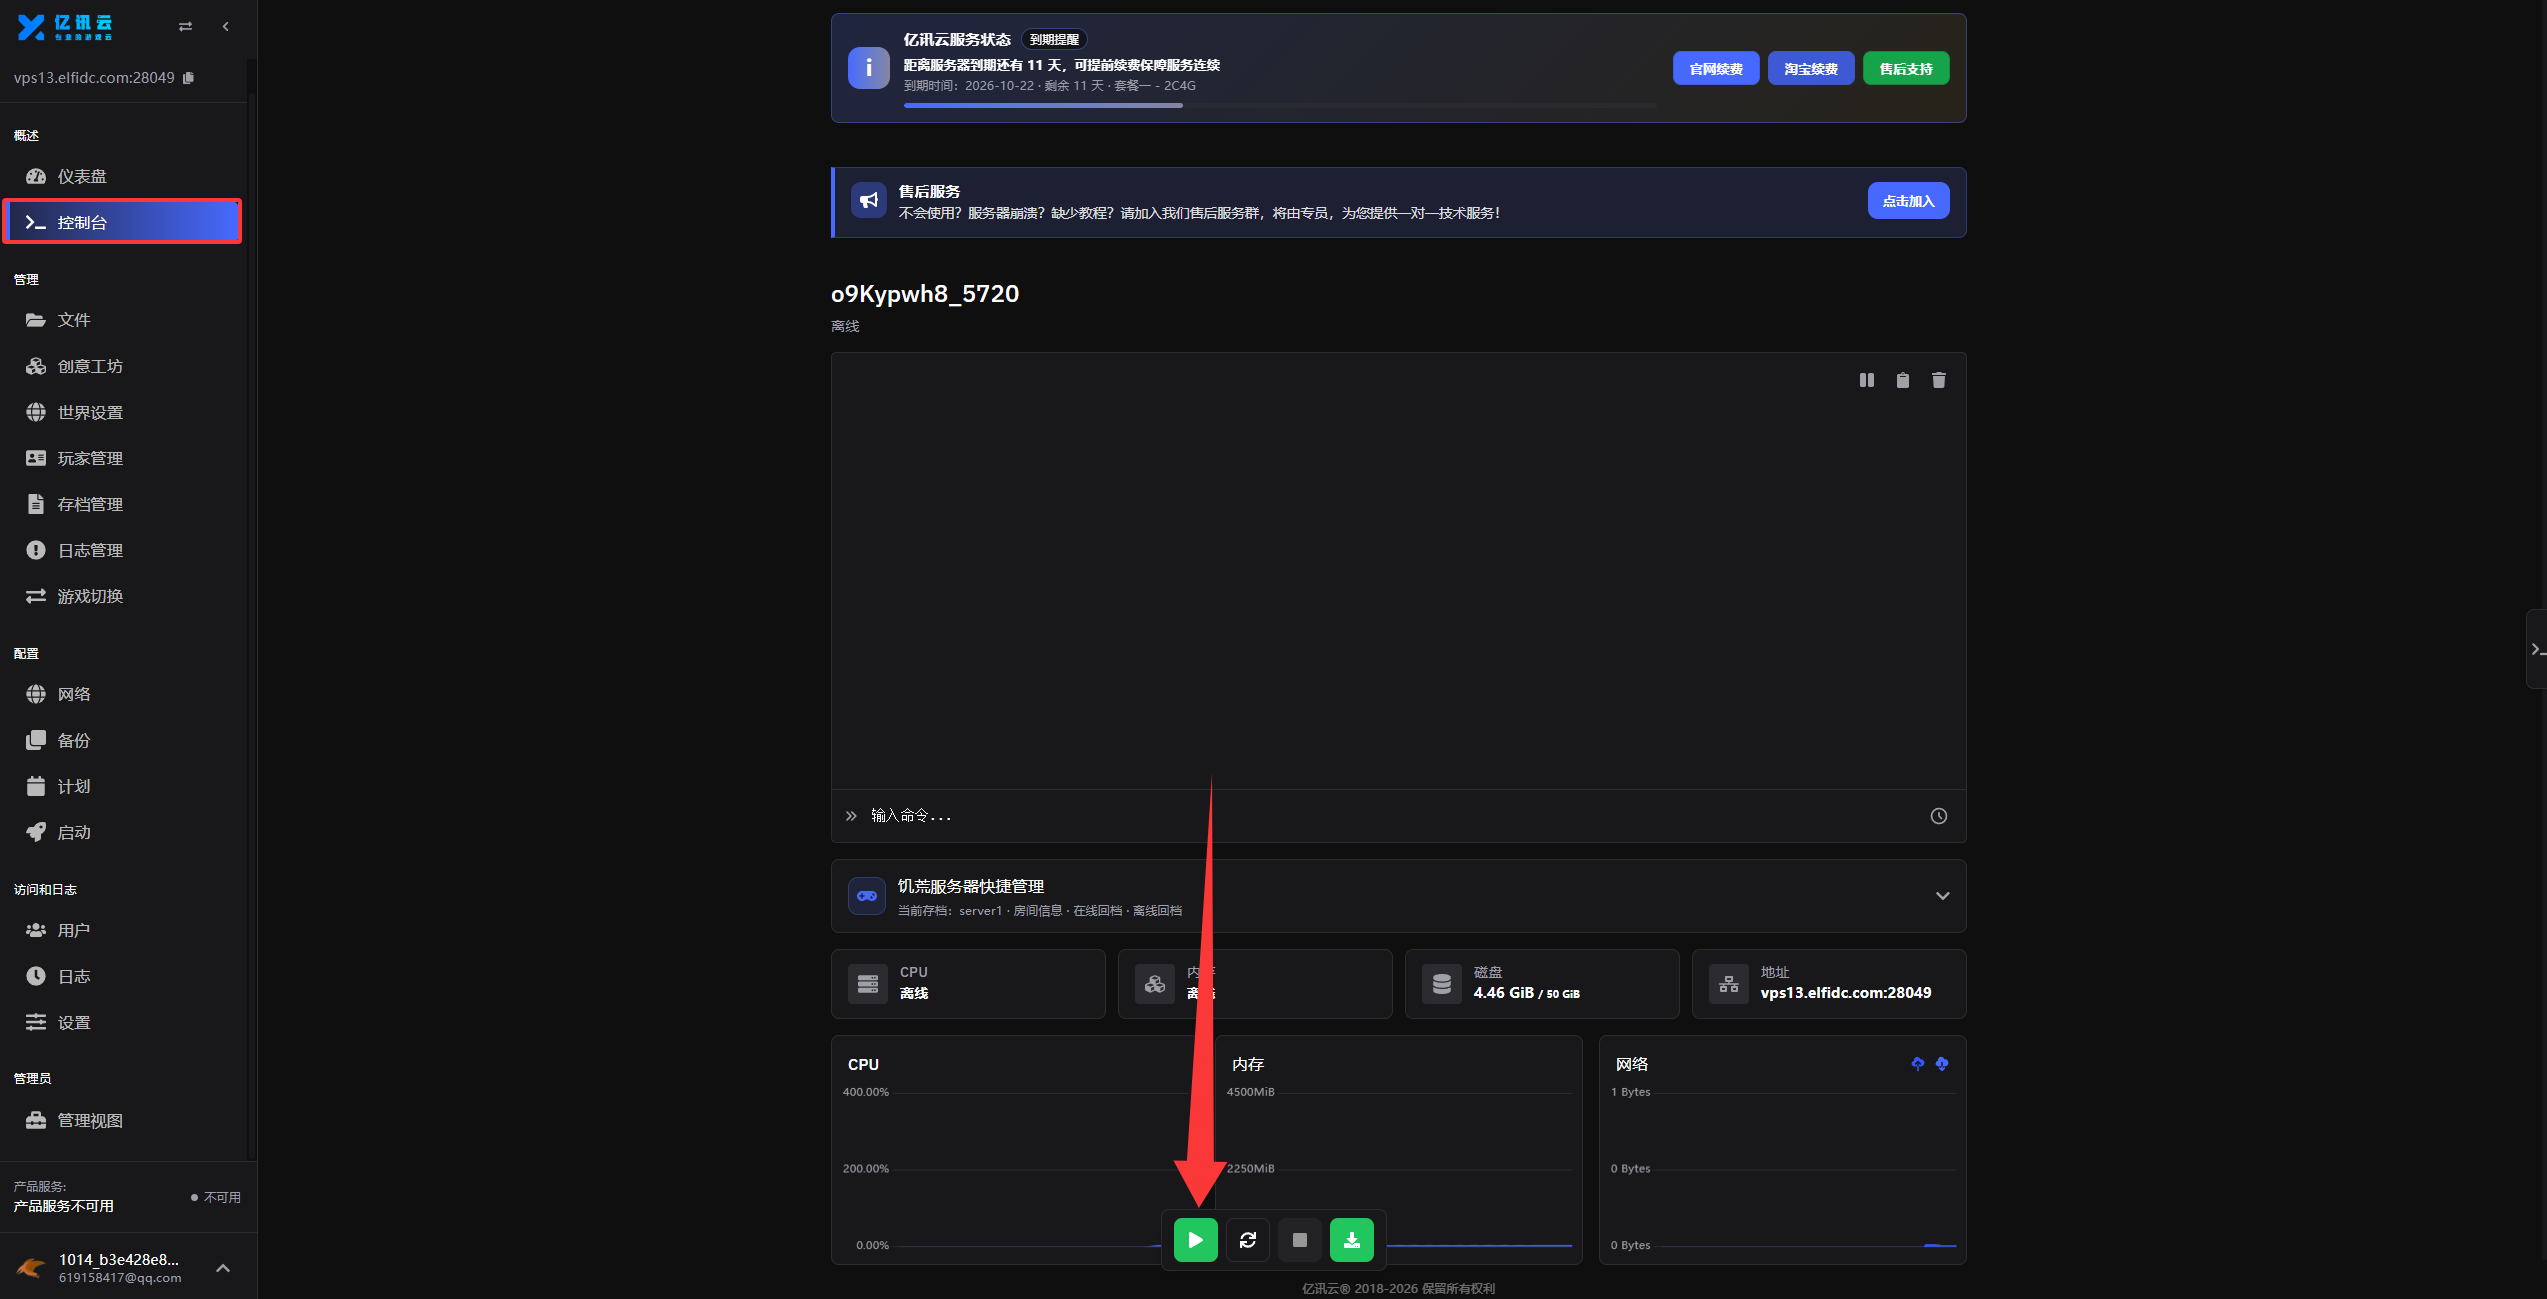Image resolution: width=2547 pixels, height=1299 pixels.
Task: Expand user account menu chevron
Action: [223, 1268]
